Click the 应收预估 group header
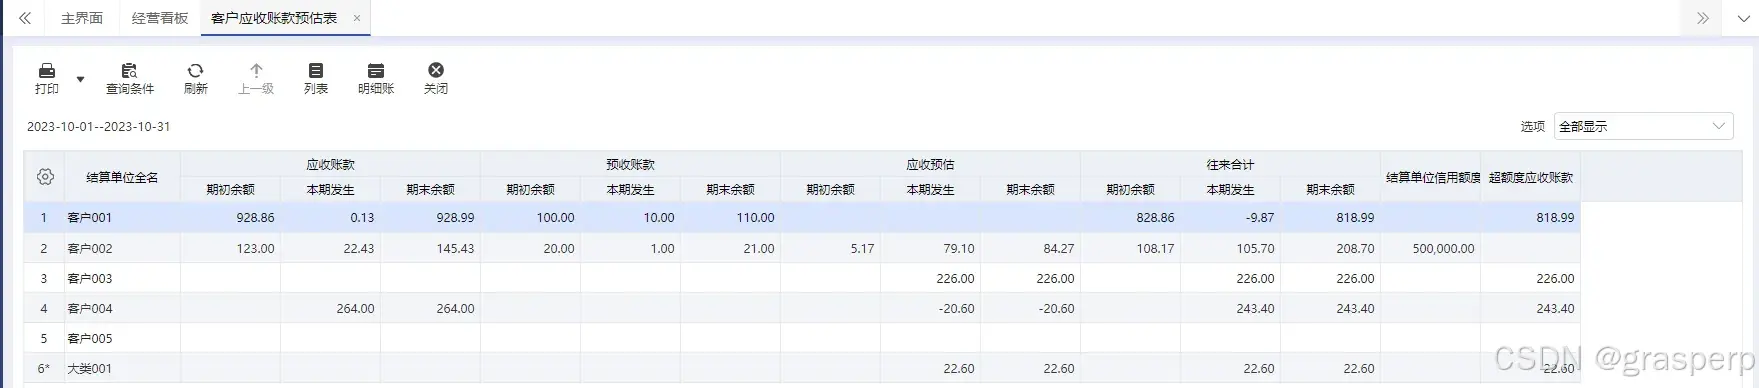This screenshot has height=388, width=1759. pyautogui.click(x=930, y=164)
